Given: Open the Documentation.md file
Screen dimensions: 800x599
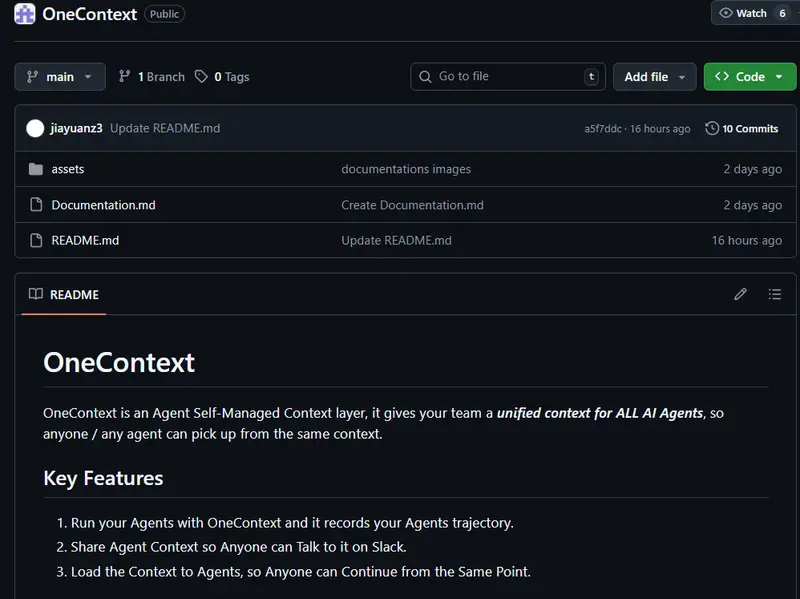Looking at the screenshot, I should click(x=103, y=205).
